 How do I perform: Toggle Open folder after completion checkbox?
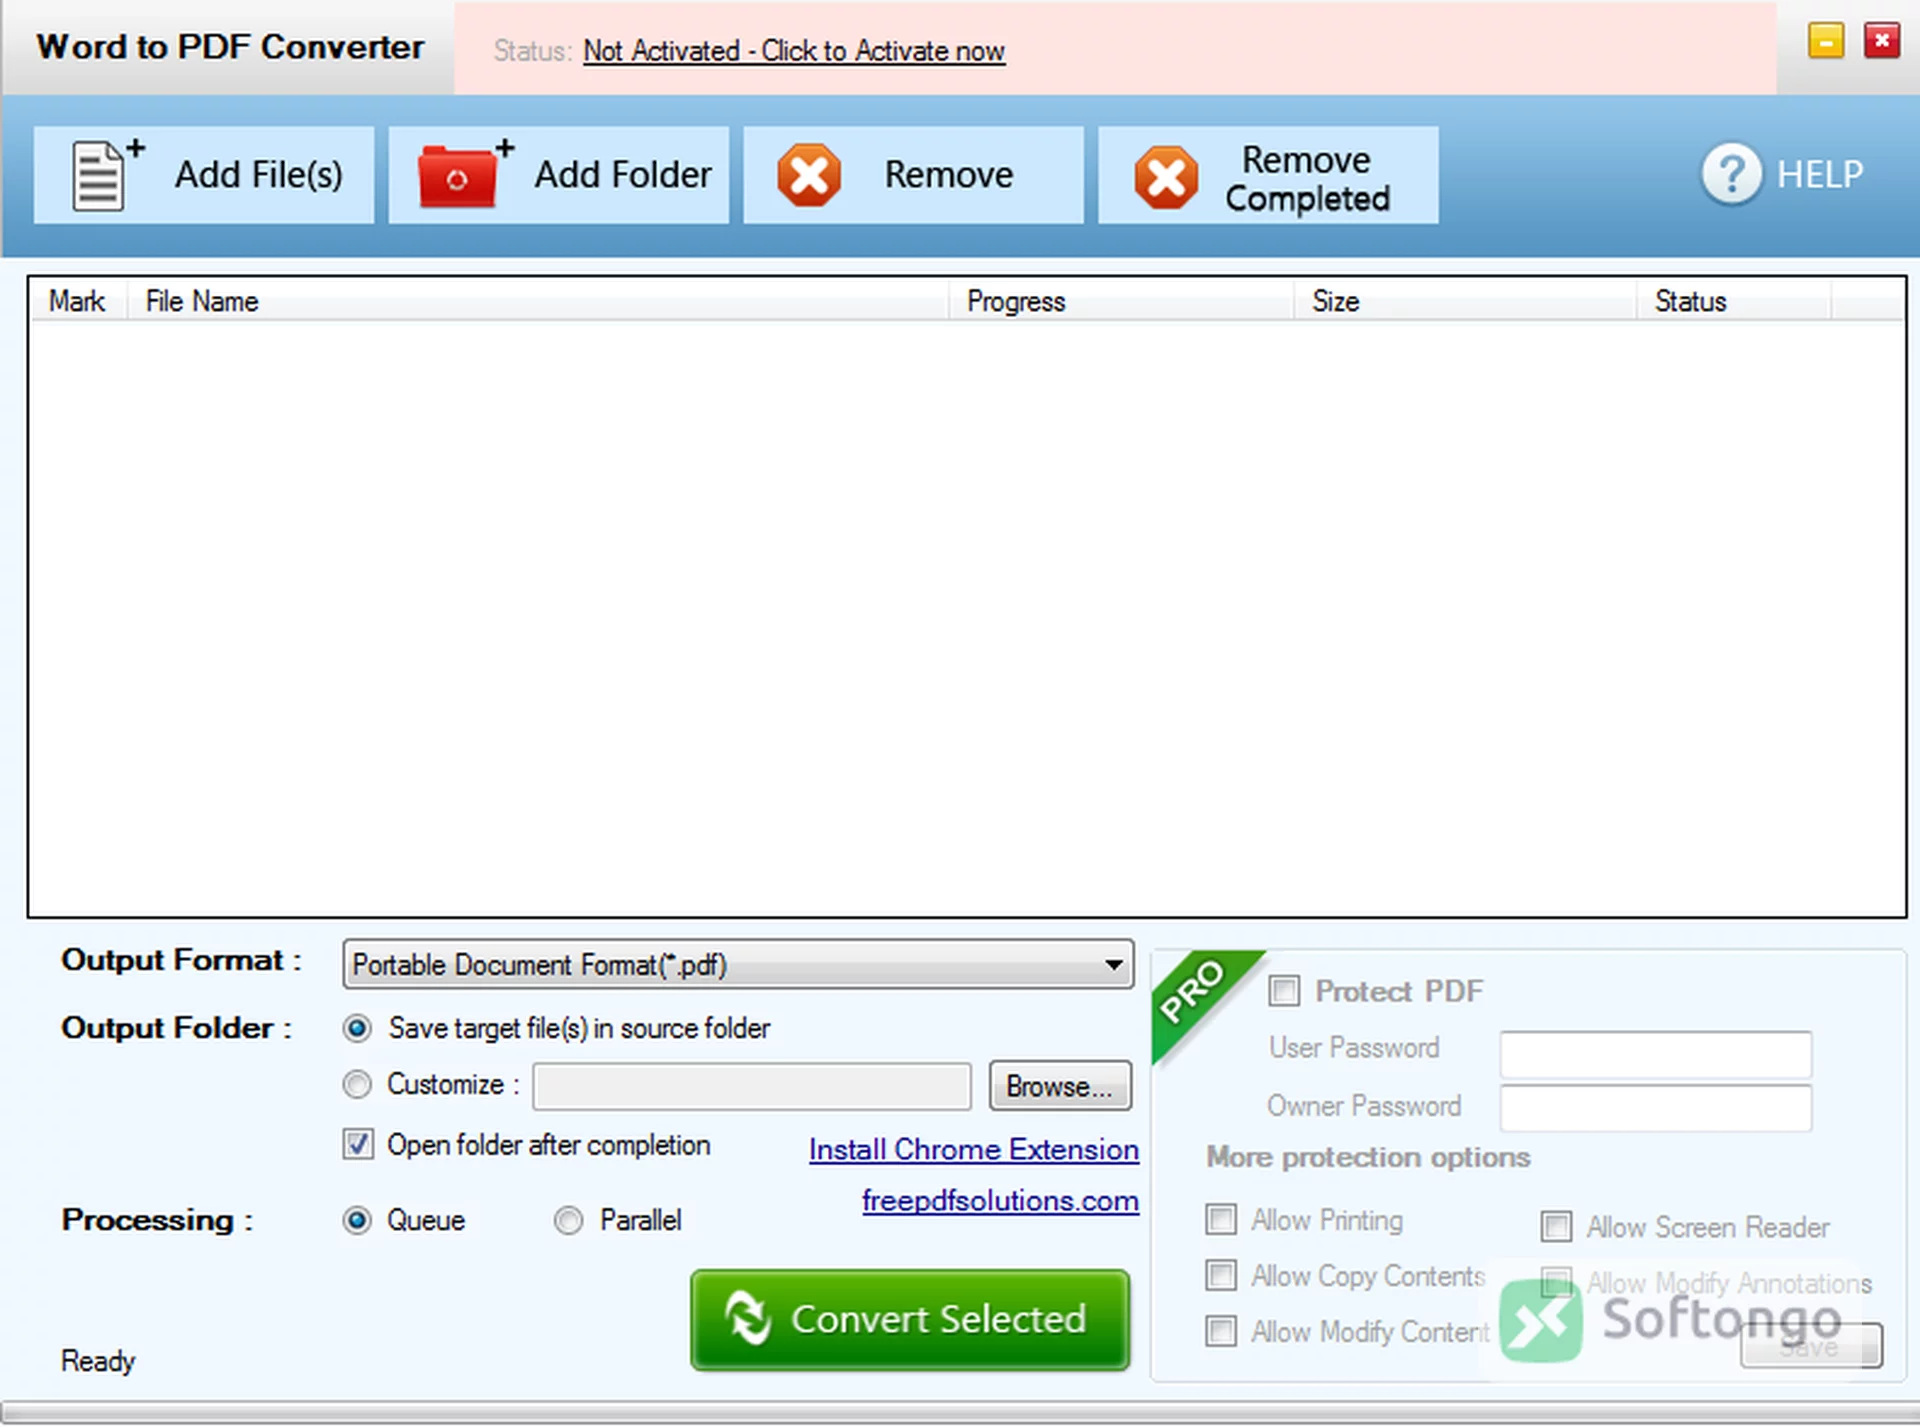click(x=358, y=1144)
